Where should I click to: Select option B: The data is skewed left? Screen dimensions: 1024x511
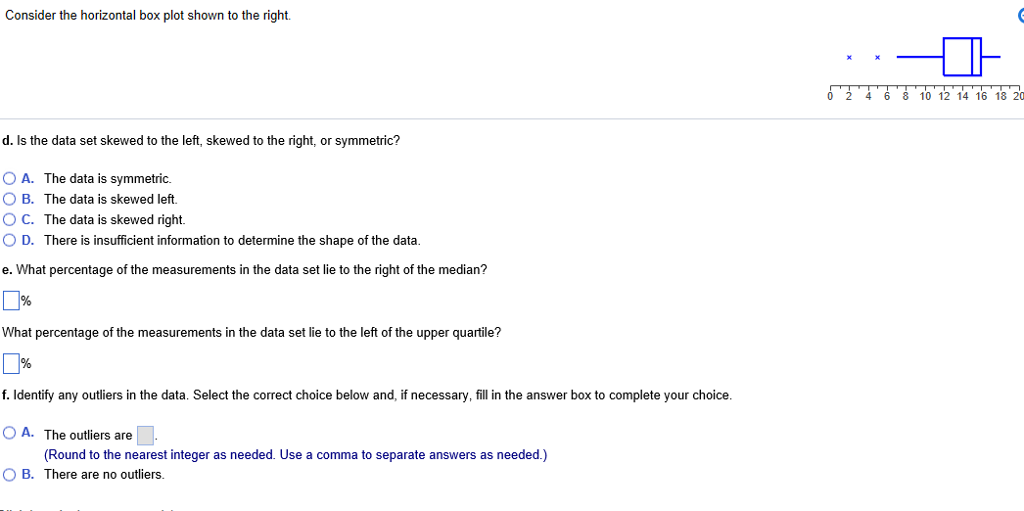10,199
